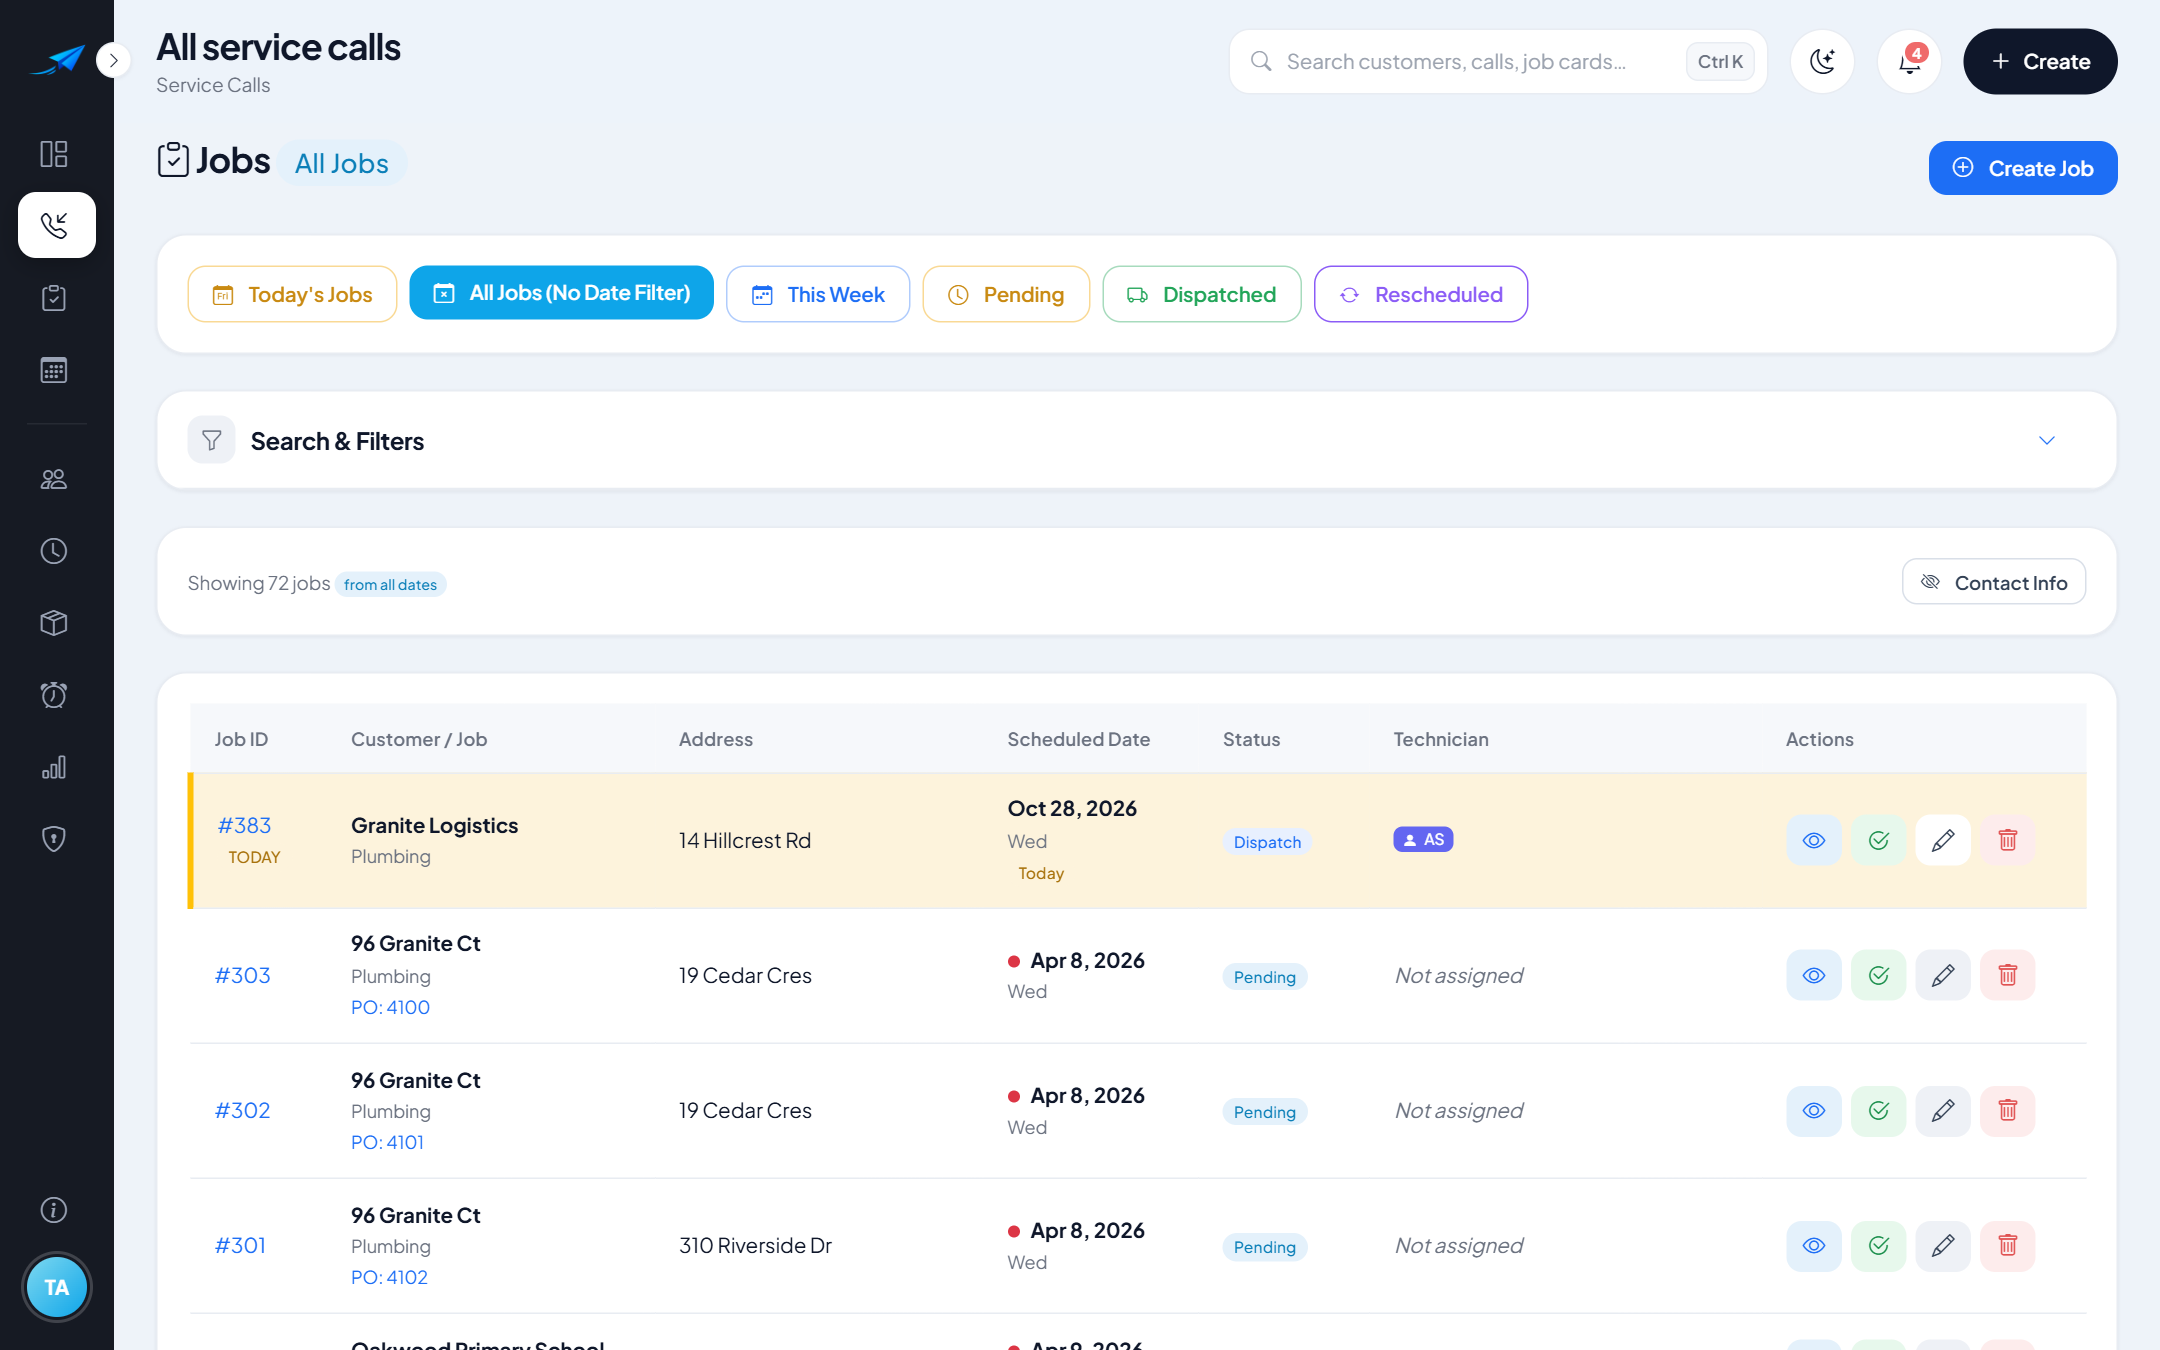View job #303 with eye icon
This screenshot has height=1350, width=2160.
(x=1814, y=975)
